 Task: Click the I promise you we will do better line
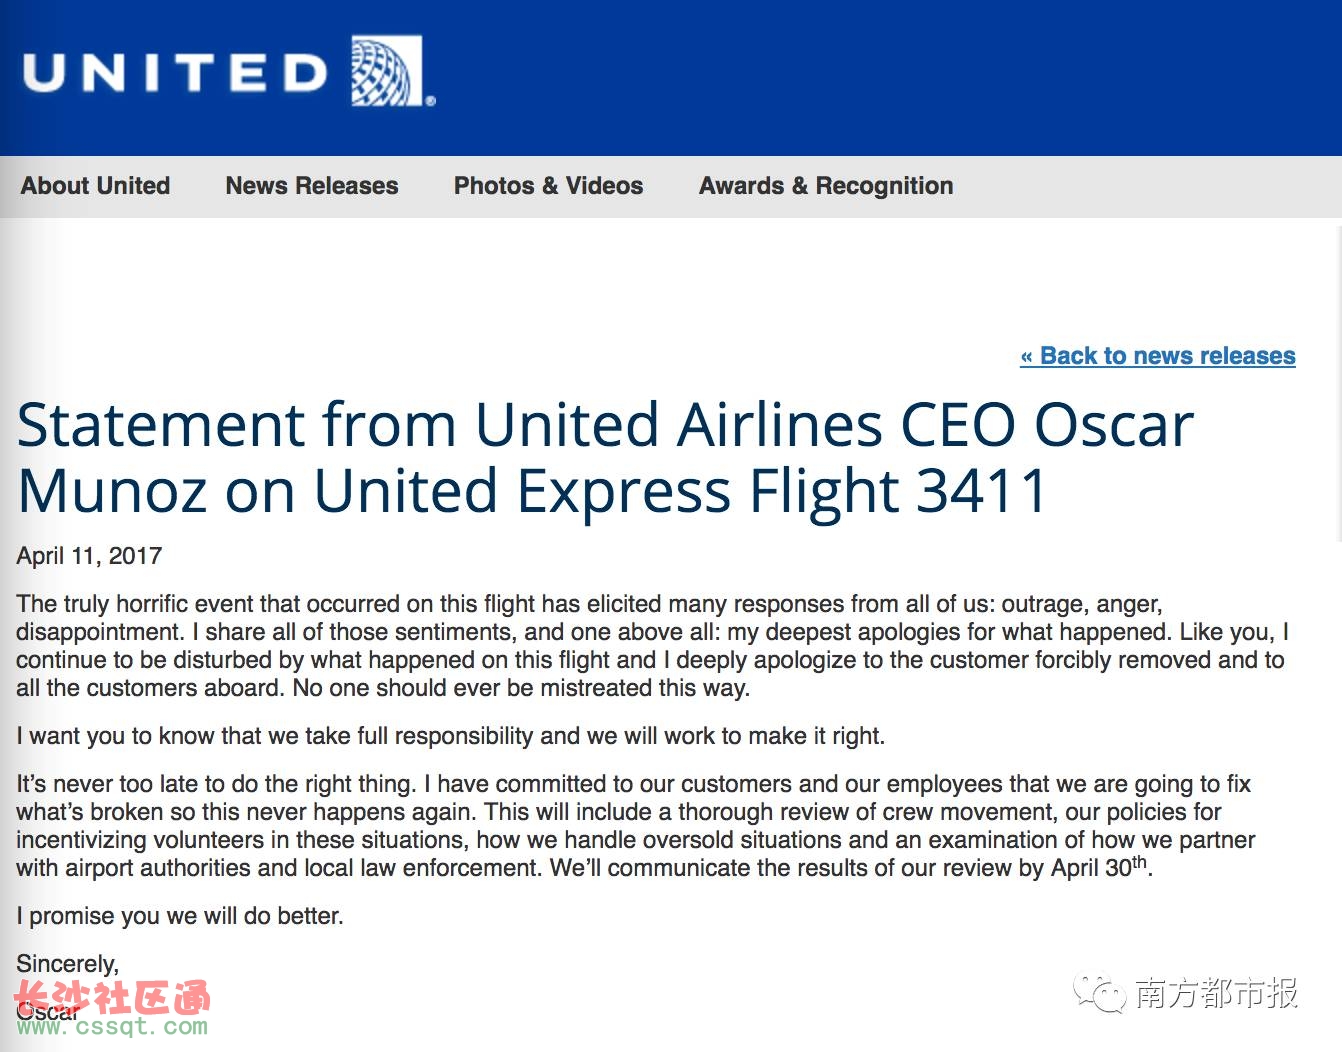point(180,916)
